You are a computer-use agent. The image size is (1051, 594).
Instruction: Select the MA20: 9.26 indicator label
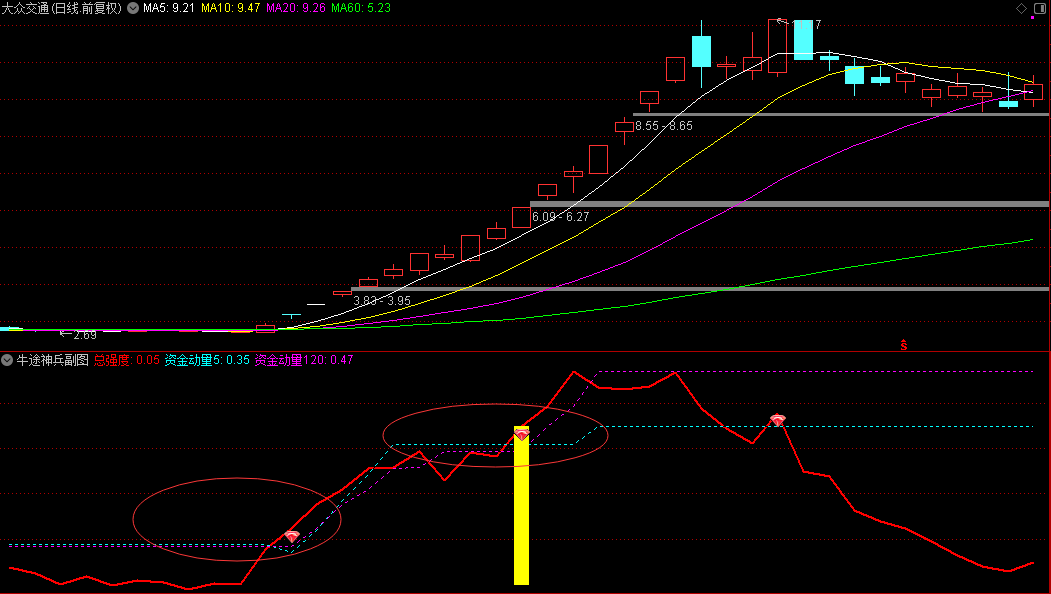click(x=296, y=8)
